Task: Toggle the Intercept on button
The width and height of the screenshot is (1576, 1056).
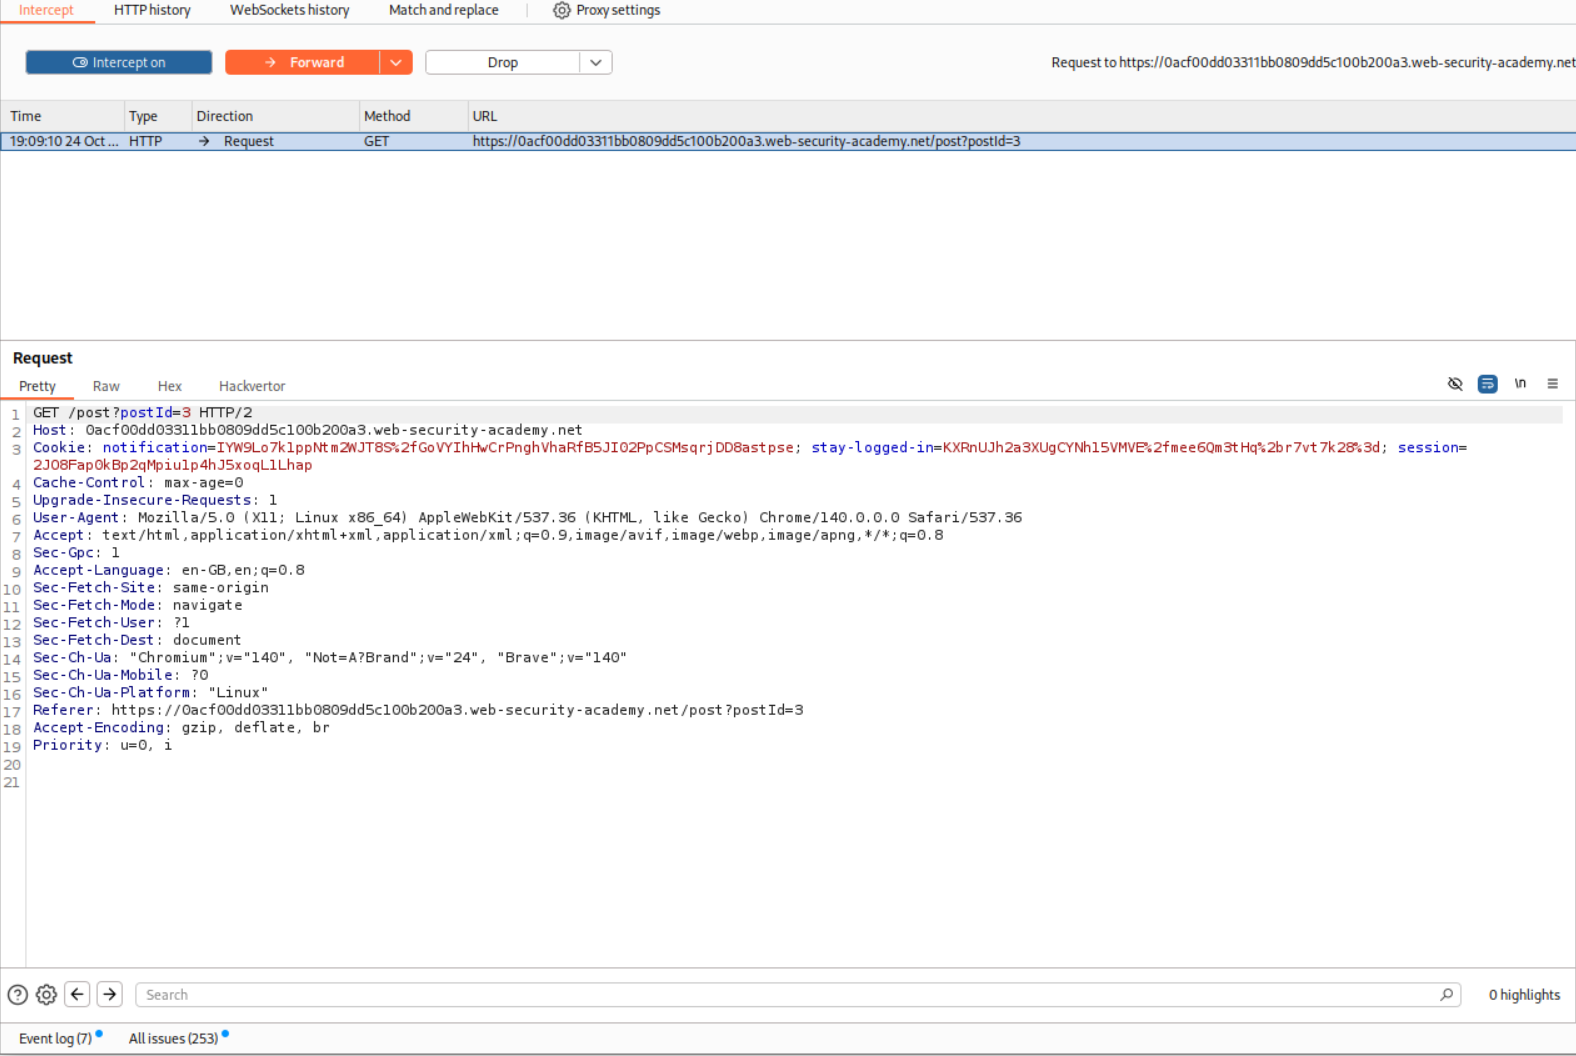Action: [119, 62]
